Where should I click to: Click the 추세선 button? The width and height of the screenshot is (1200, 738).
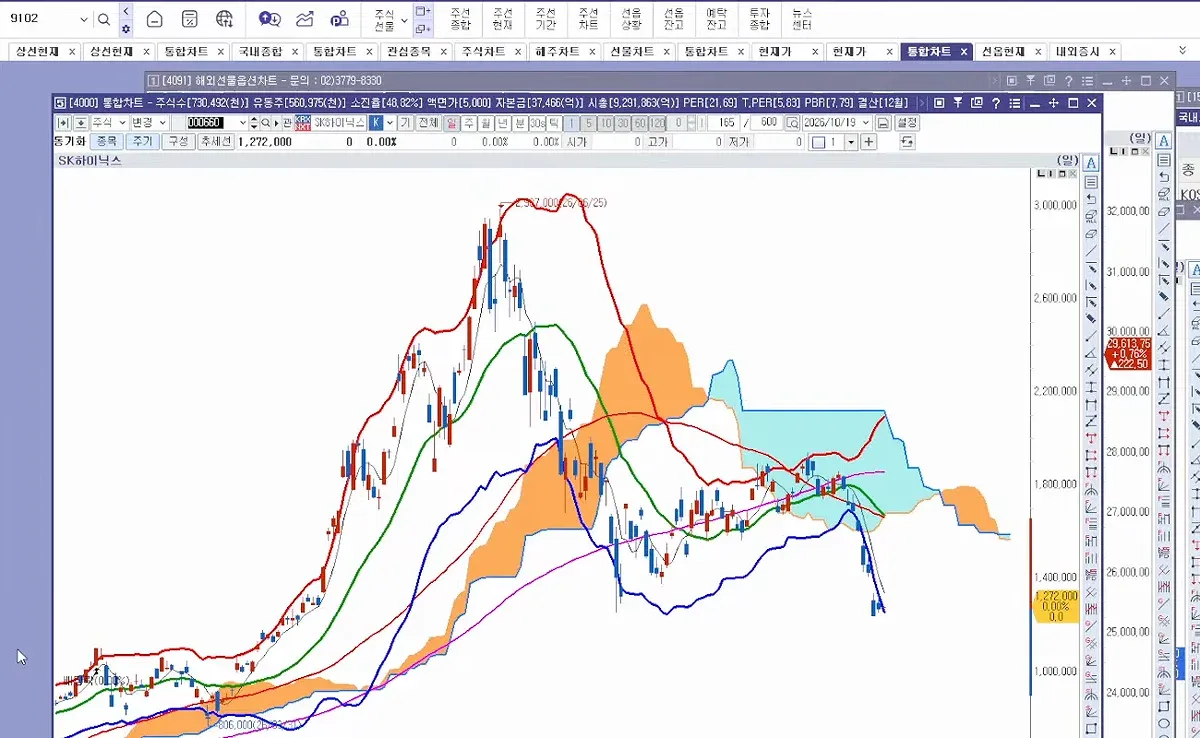point(215,142)
